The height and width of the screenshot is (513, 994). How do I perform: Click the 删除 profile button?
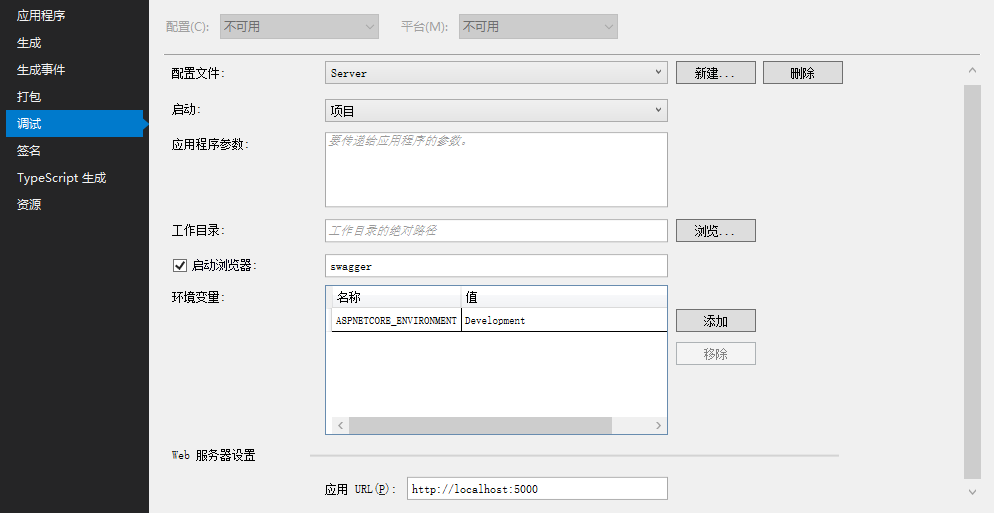tap(802, 73)
